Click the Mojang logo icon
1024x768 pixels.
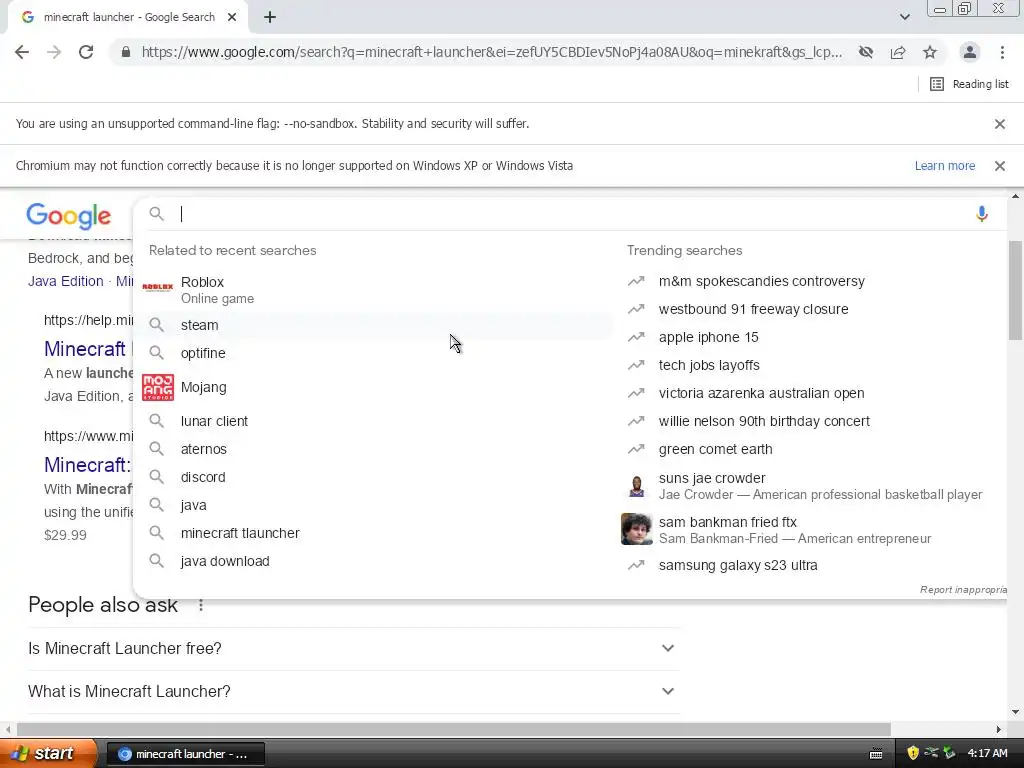[x=158, y=387]
